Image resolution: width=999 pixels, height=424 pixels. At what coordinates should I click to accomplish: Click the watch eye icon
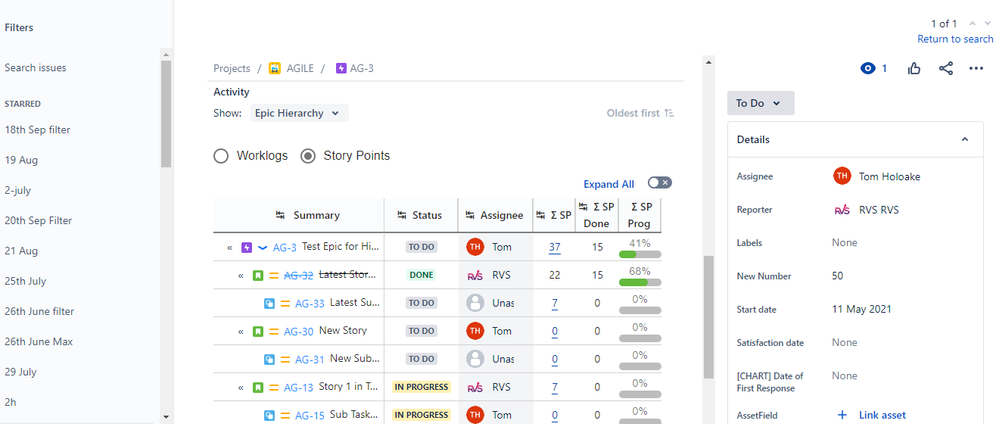[x=868, y=69]
